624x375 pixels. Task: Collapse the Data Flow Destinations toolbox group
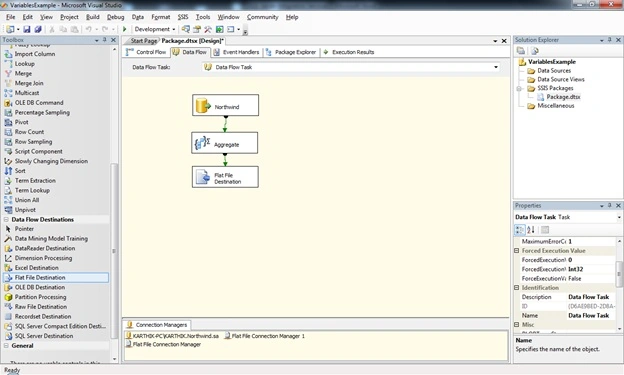click(x=6, y=219)
